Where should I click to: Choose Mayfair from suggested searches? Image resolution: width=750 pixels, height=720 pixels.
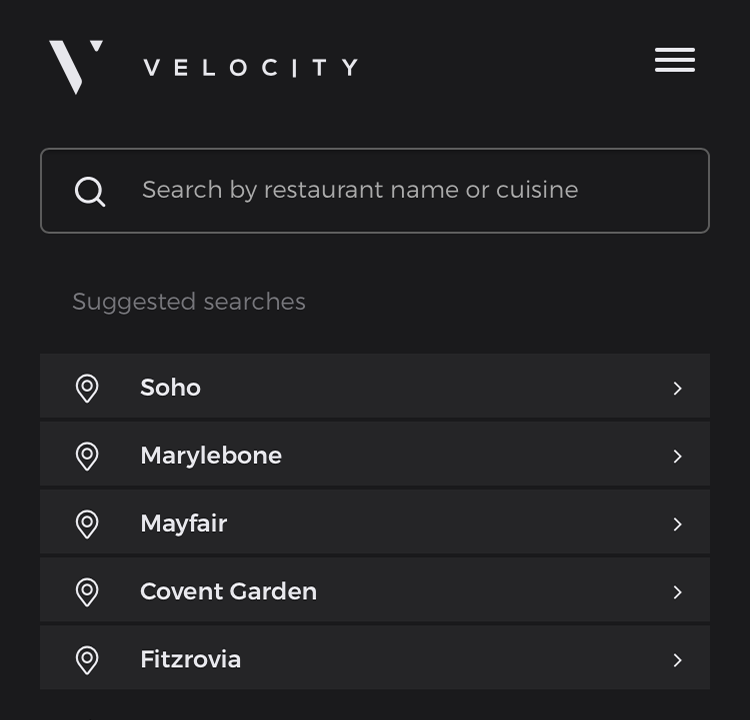[375, 521]
